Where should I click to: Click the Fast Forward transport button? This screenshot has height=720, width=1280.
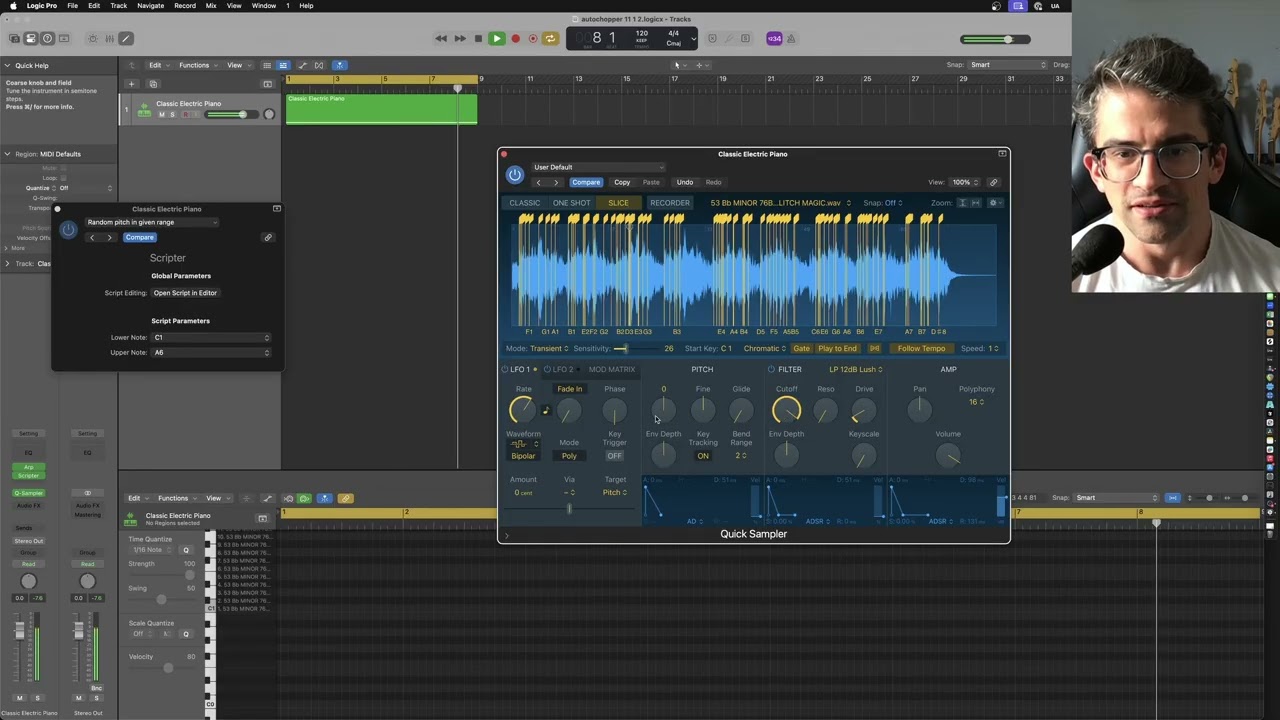pyautogui.click(x=460, y=39)
